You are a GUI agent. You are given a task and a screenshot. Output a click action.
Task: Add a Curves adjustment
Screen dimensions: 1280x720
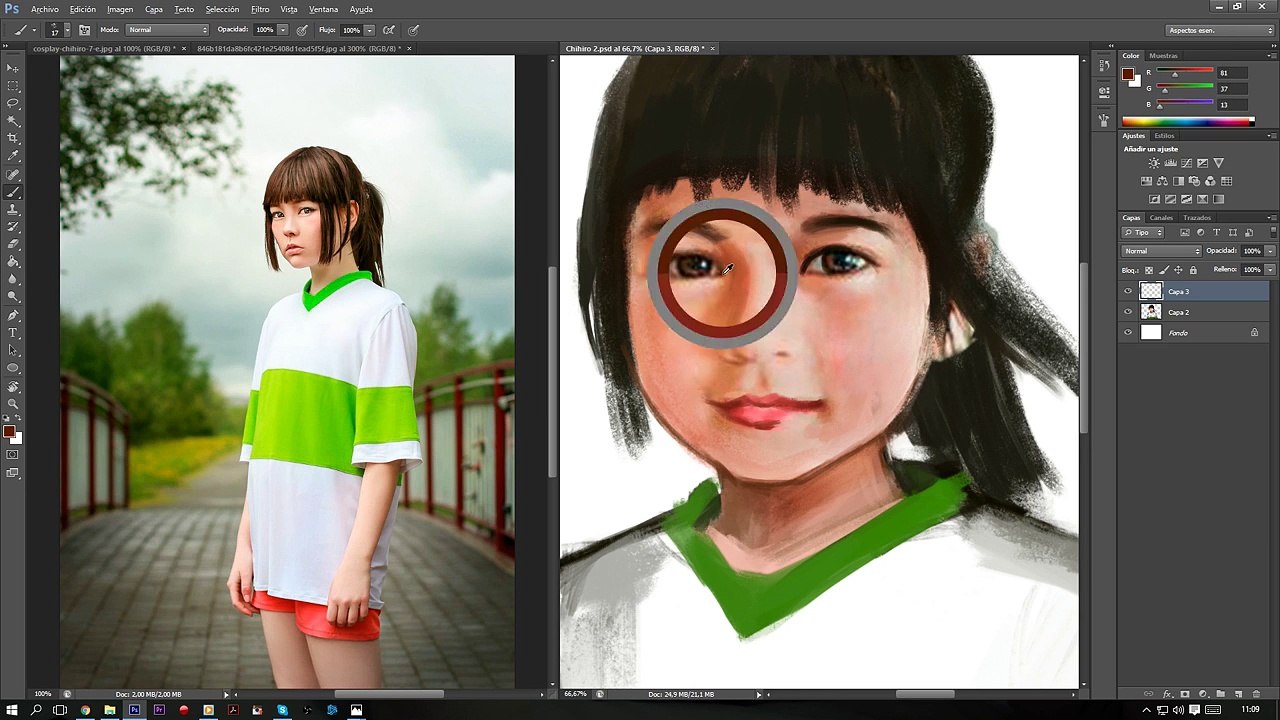[x=1186, y=163]
